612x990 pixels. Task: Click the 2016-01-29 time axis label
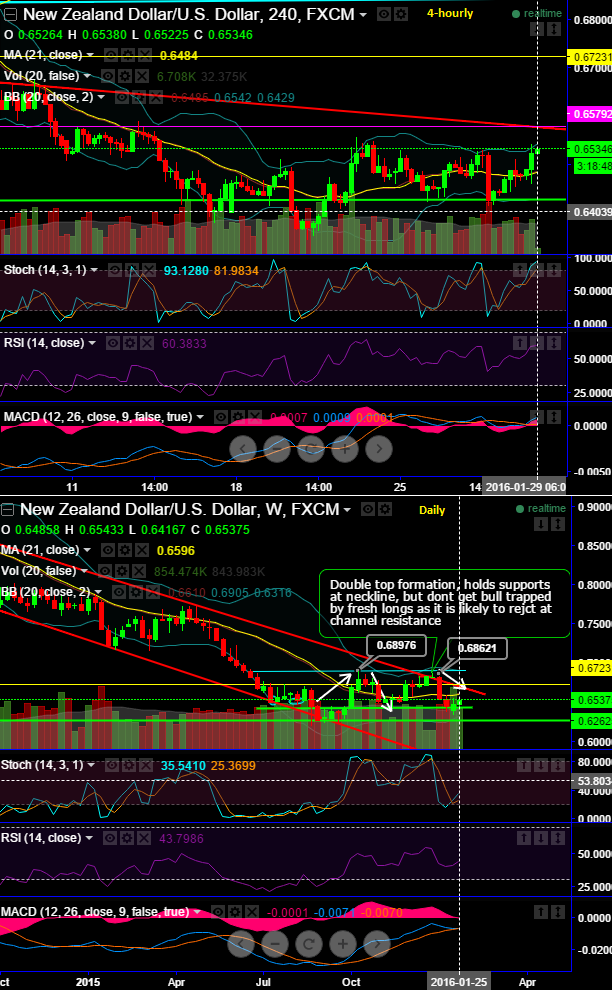(524, 487)
